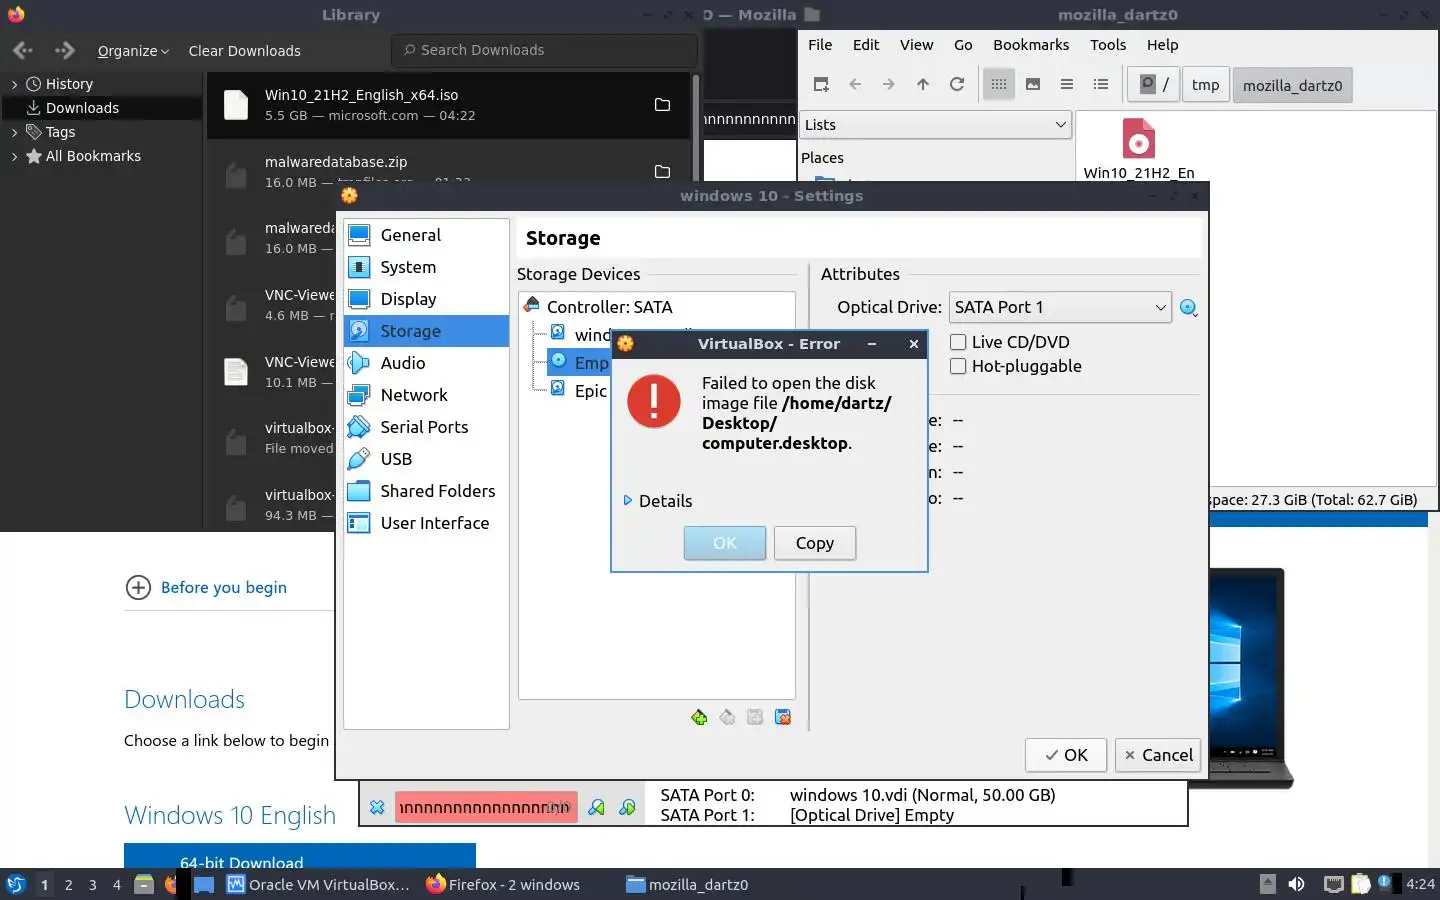Go back in the Library window
This screenshot has width=1440, height=900.
[x=23, y=50]
